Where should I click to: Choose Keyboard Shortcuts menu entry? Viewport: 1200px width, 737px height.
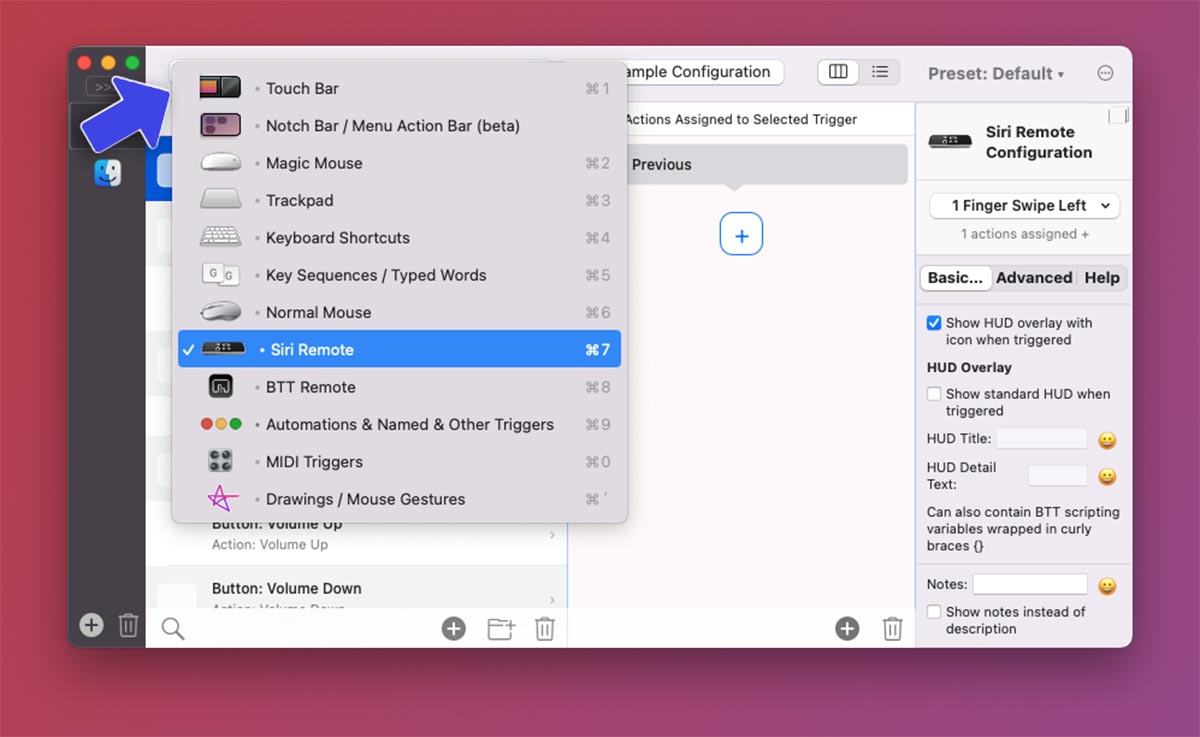click(x=337, y=238)
